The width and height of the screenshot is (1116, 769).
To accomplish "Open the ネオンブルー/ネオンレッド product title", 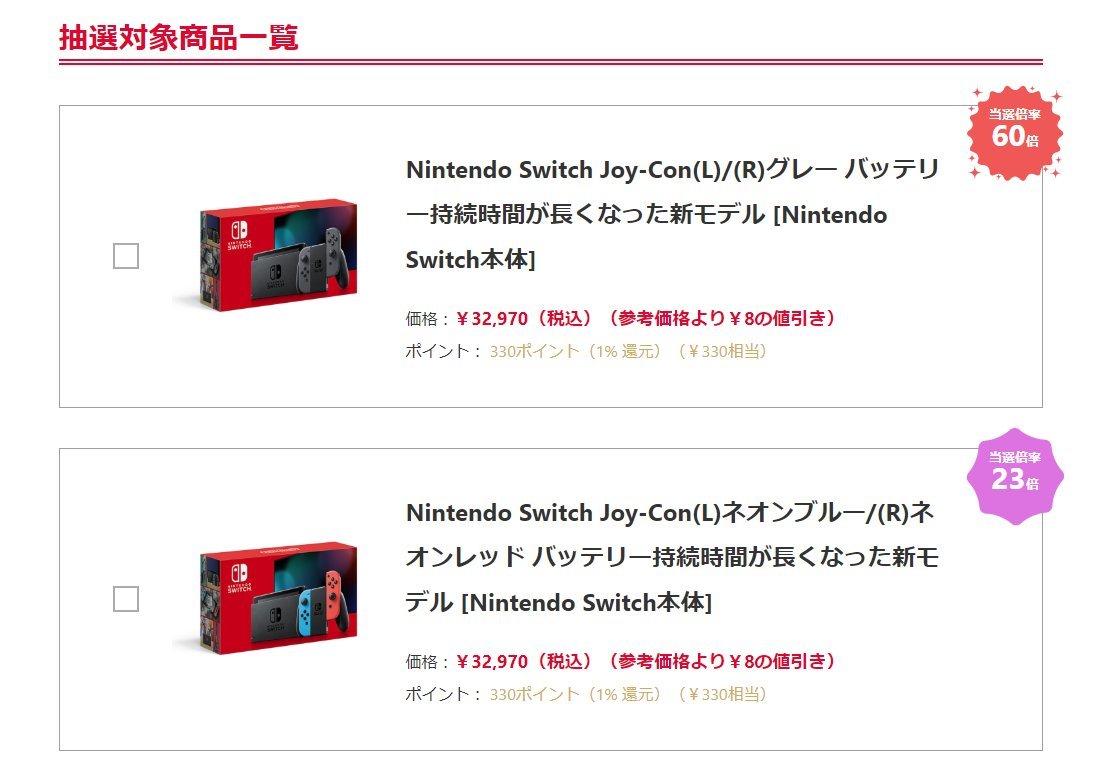I will click(672, 557).
